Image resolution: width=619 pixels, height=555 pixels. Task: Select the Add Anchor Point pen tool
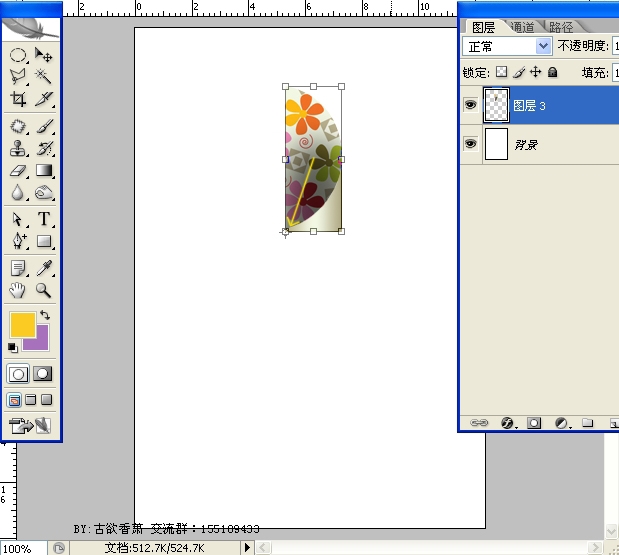[x=18, y=241]
